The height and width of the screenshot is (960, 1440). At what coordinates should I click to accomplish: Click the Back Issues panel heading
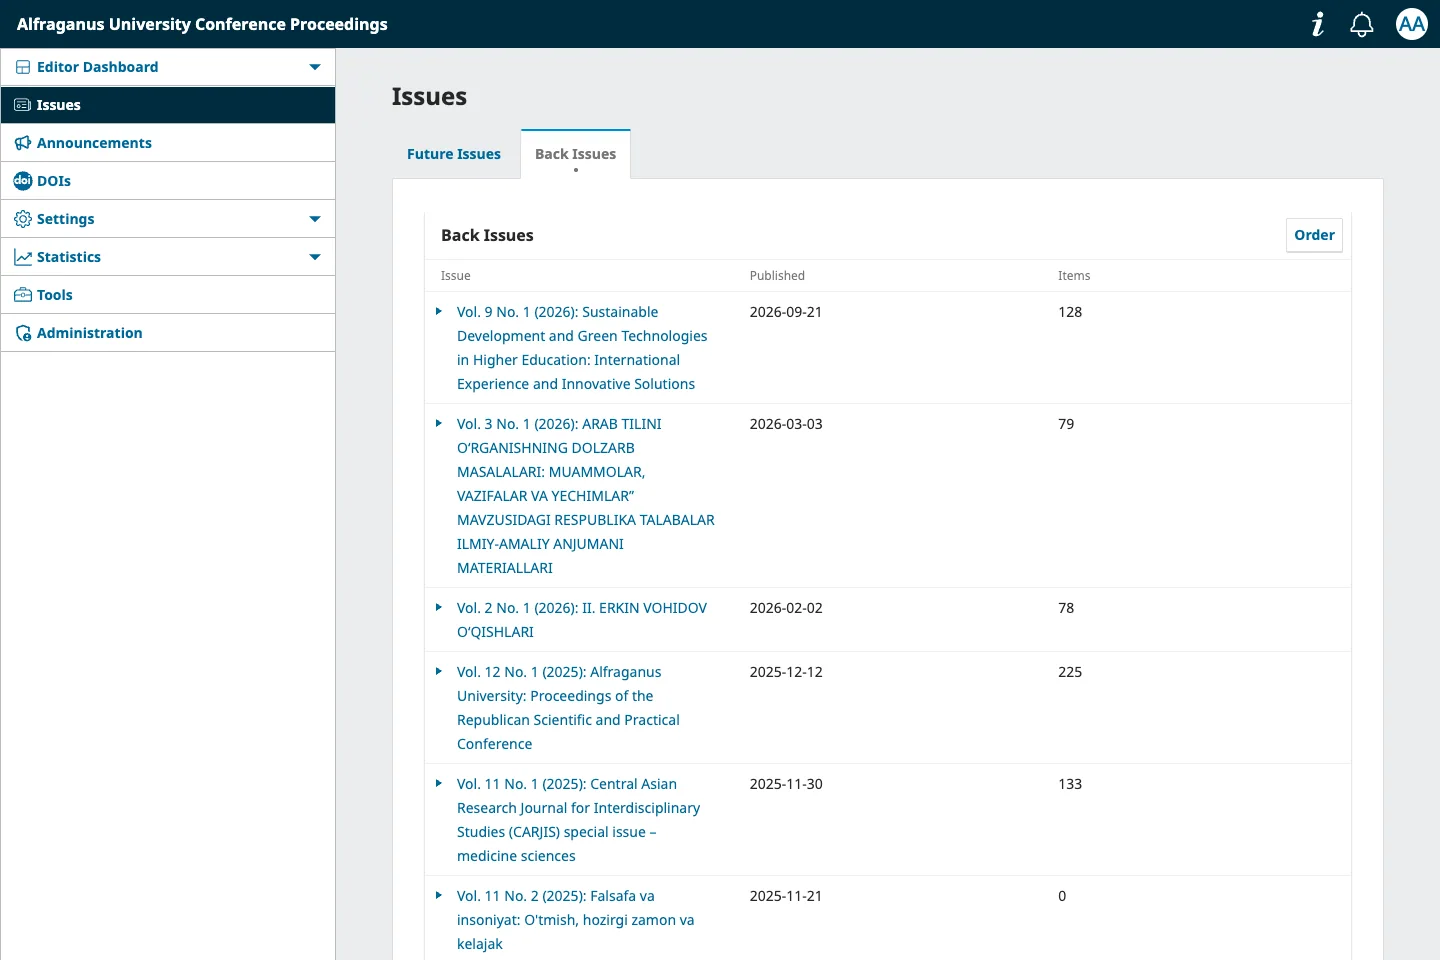487,235
